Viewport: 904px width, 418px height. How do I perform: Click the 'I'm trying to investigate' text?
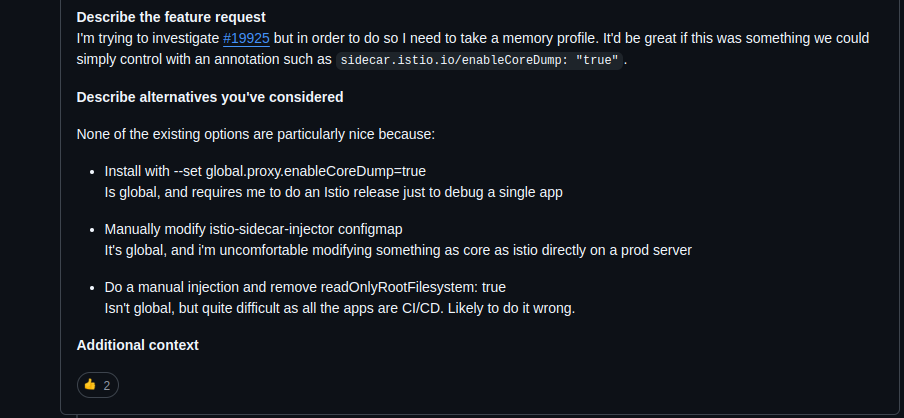pyautogui.click(x=148, y=39)
